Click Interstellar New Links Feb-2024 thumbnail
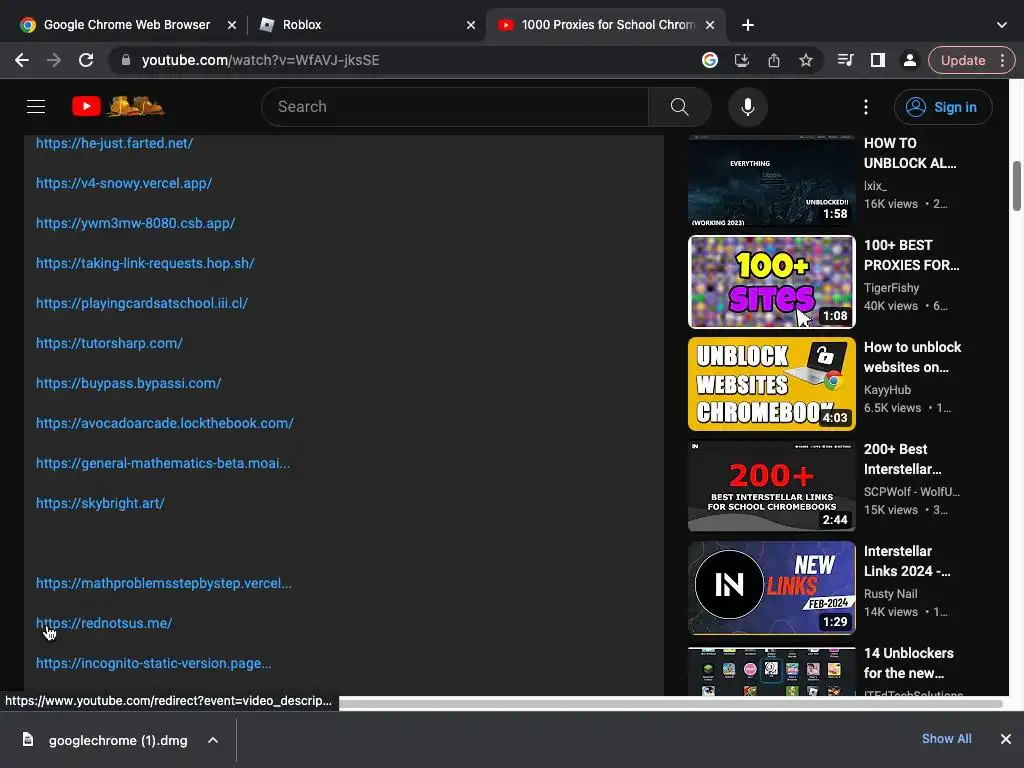The height and width of the screenshot is (768, 1024). click(x=771, y=588)
